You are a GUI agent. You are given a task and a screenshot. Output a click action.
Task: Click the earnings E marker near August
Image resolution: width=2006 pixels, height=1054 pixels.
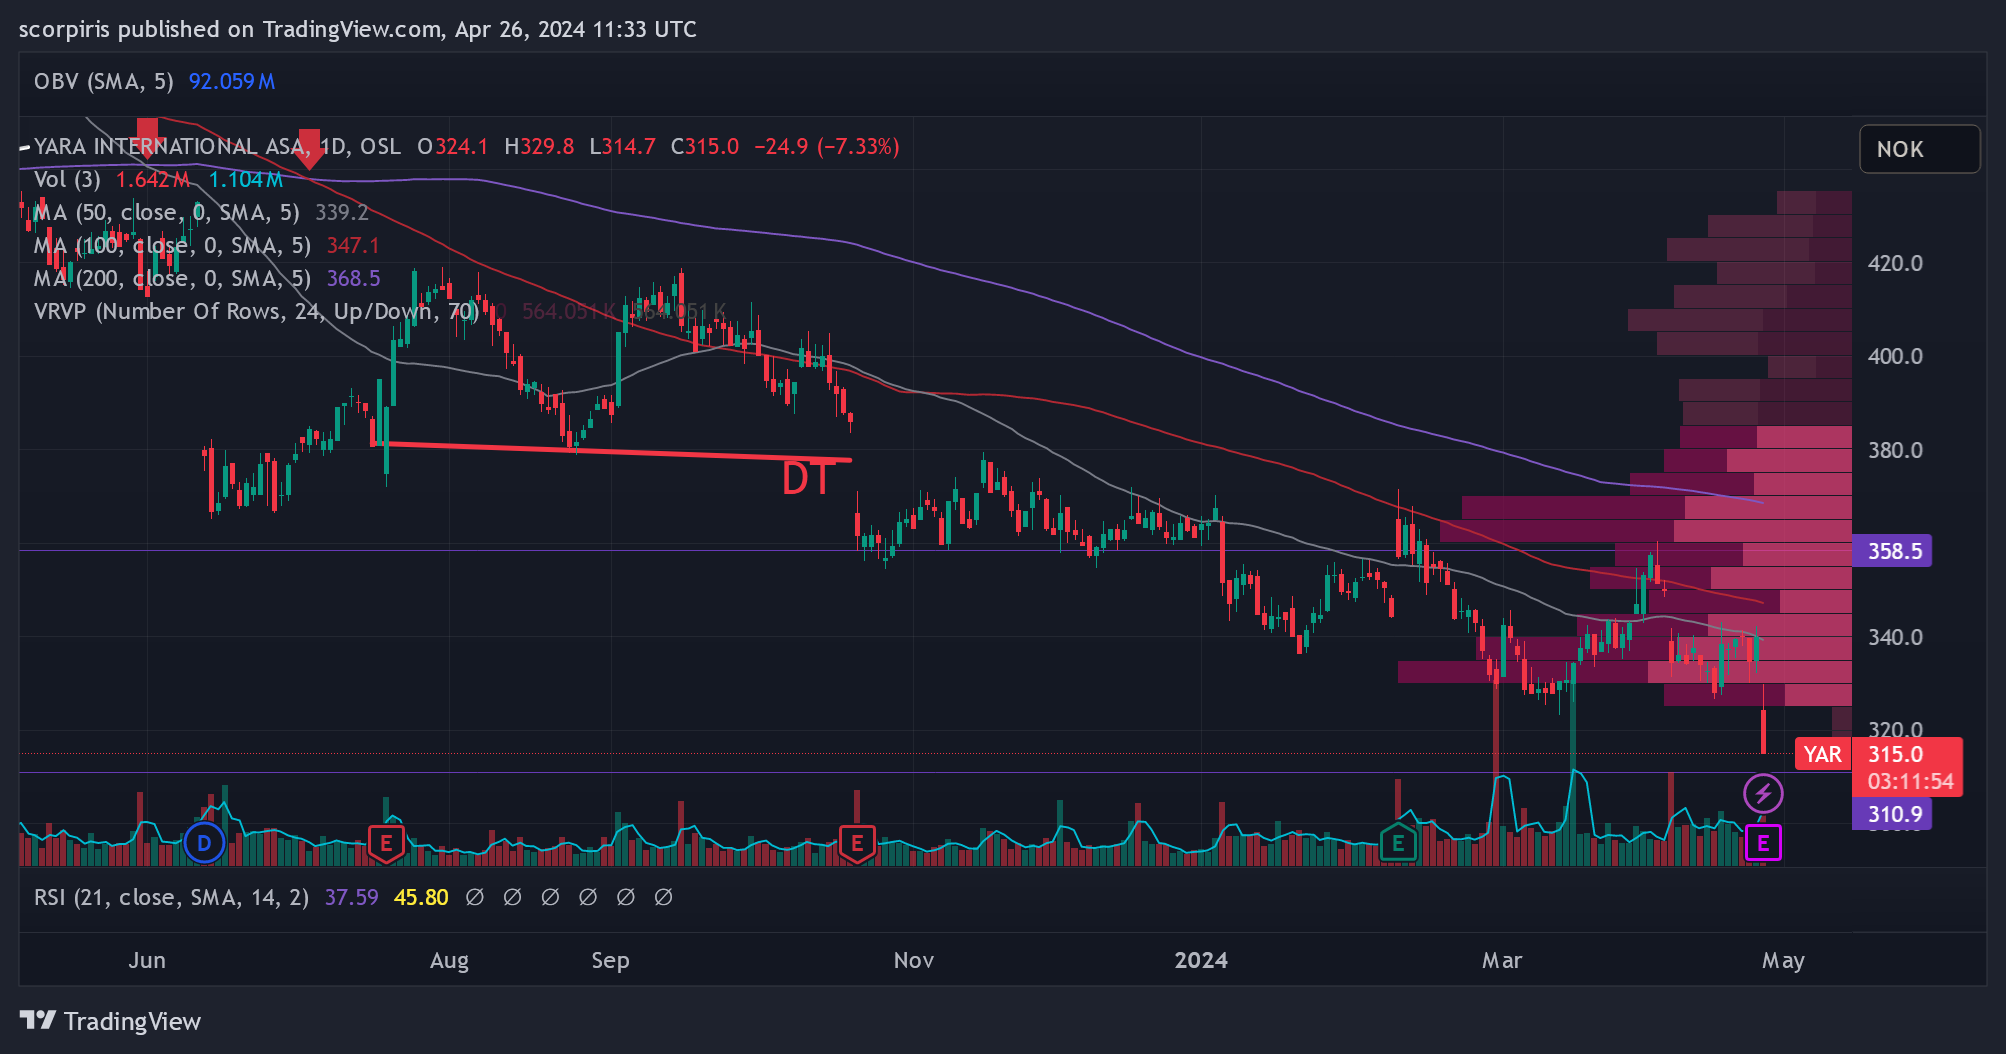pyautogui.click(x=386, y=844)
